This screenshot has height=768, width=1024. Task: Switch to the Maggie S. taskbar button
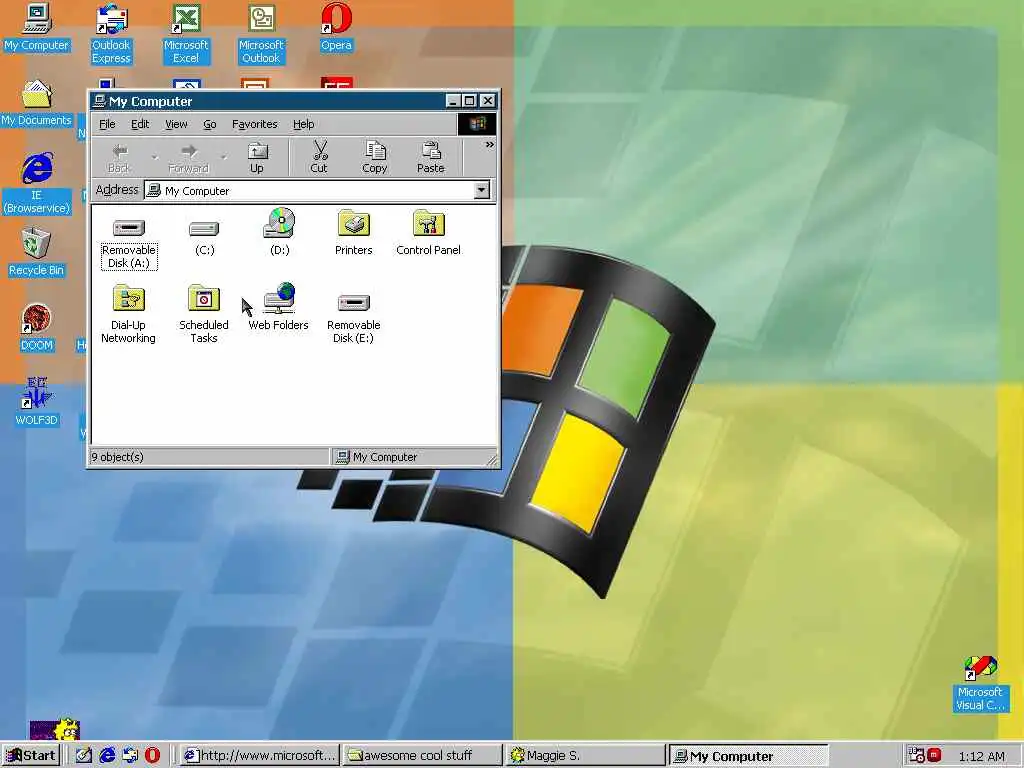pos(585,756)
